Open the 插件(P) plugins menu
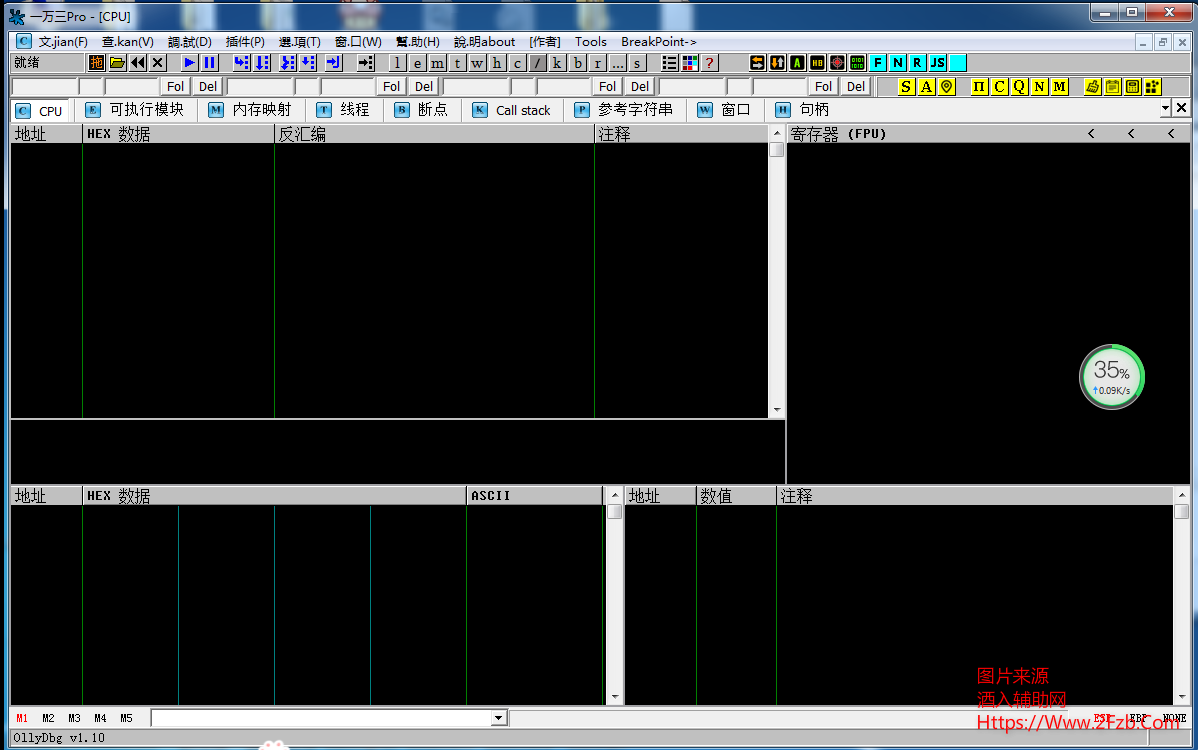Image resolution: width=1198 pixels, height=750 pixels. pos(245,42)
